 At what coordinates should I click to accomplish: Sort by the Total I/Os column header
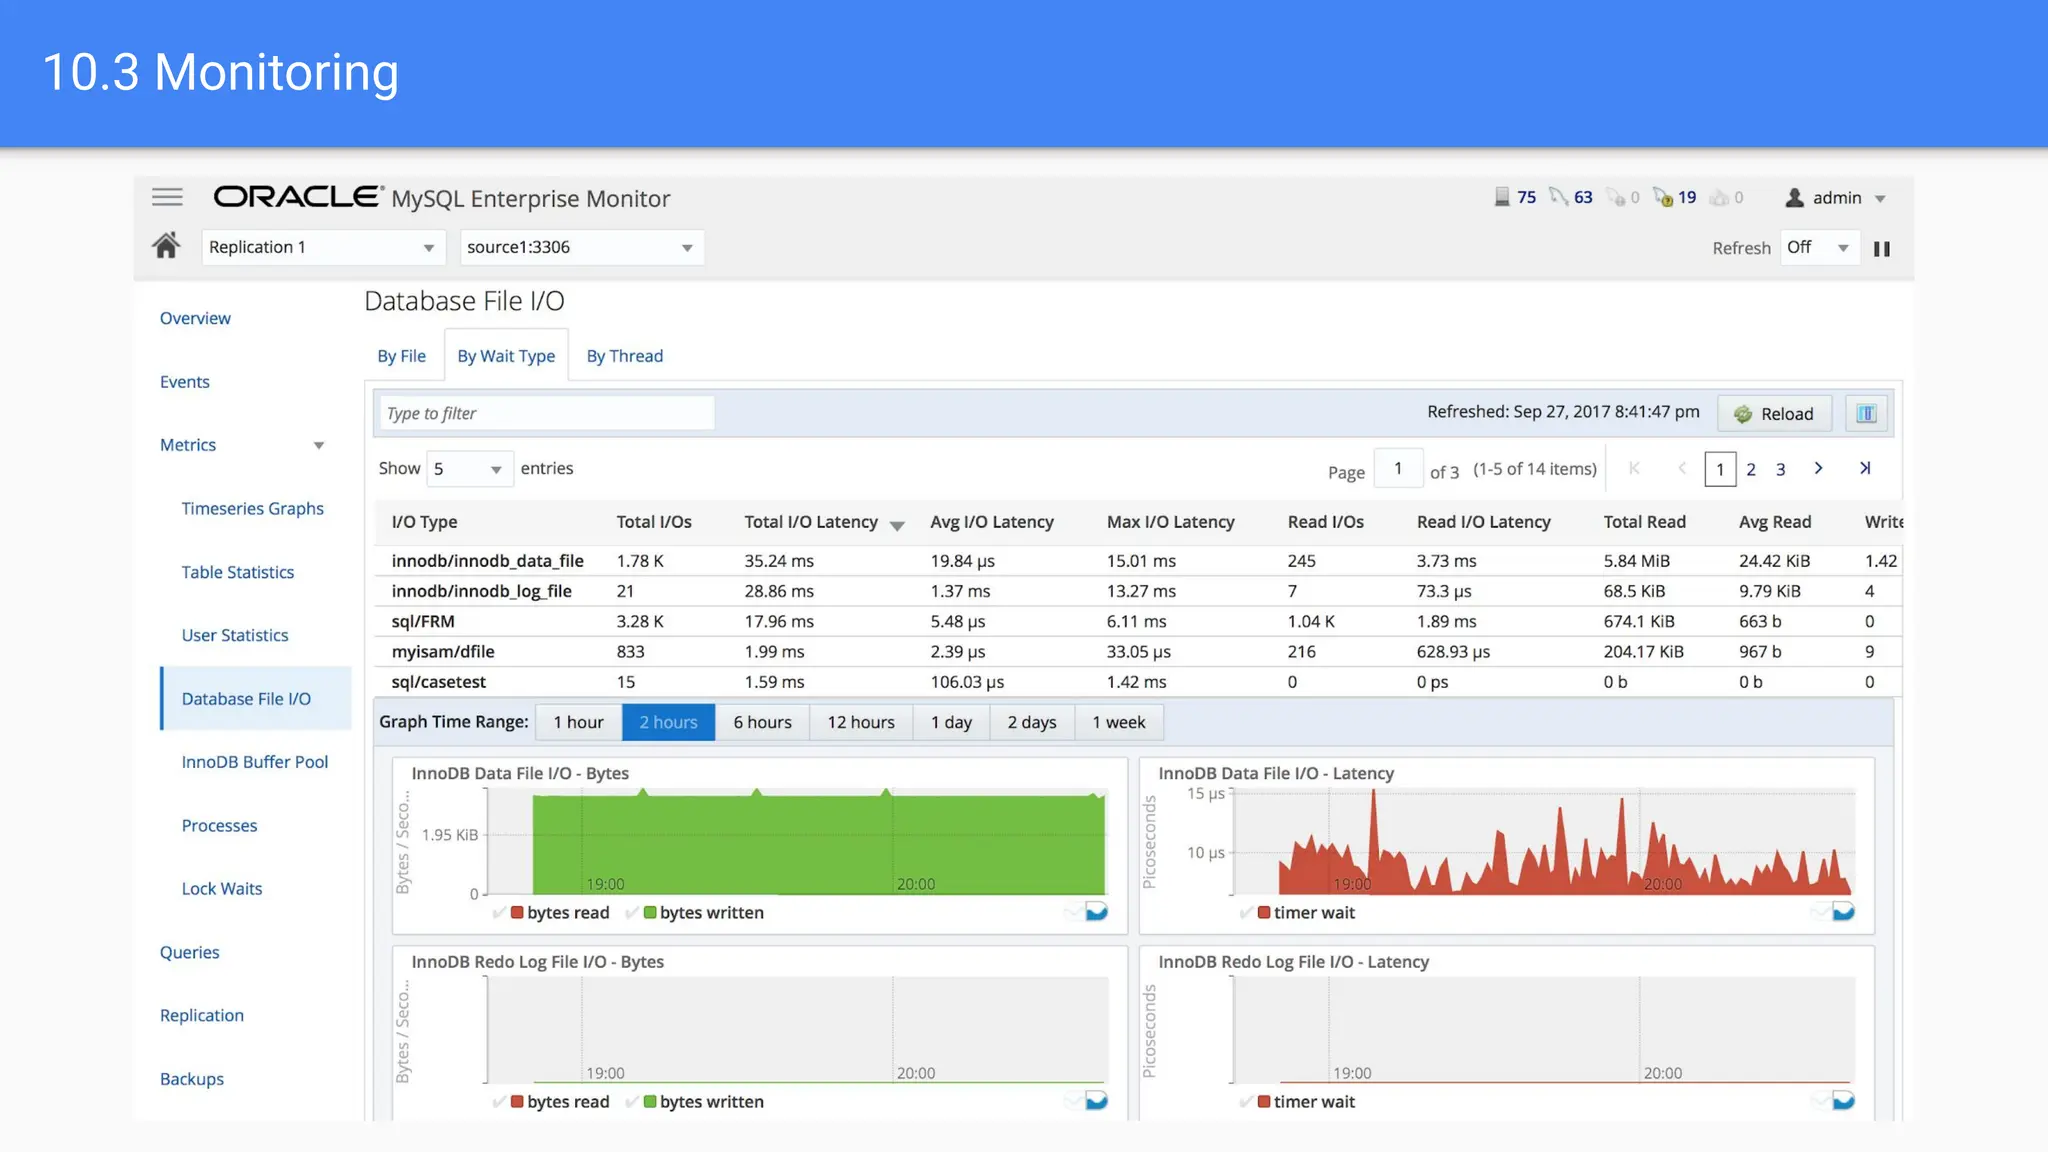point(654,522)
